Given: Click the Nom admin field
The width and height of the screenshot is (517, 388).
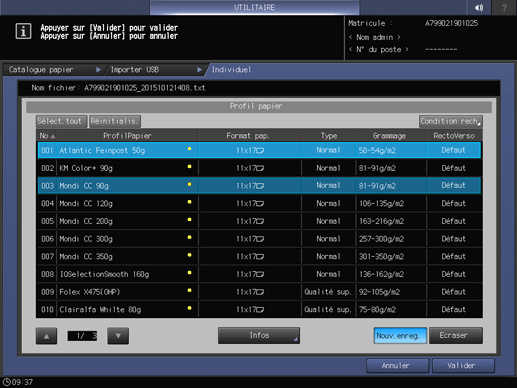Looking at the screenshot, I should pos(375,37).
